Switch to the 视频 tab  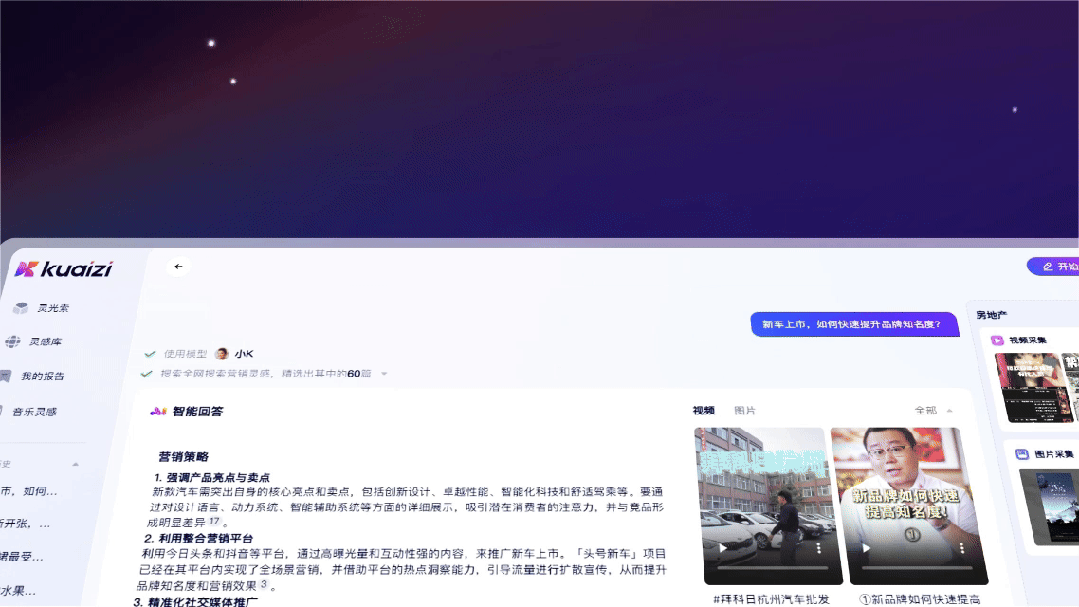pyautogui.click(x=703, y=410)
